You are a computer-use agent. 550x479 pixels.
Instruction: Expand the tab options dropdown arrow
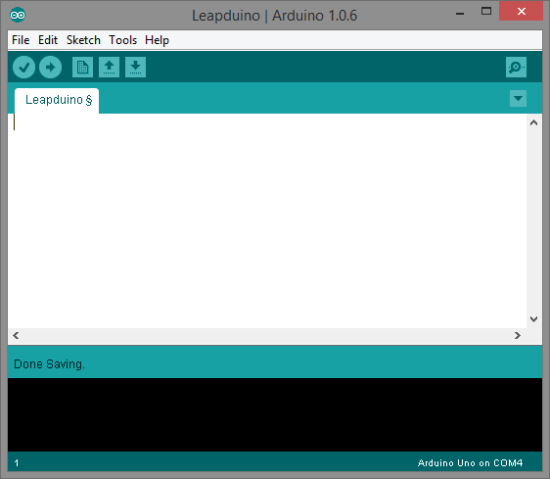coord(518,99)
